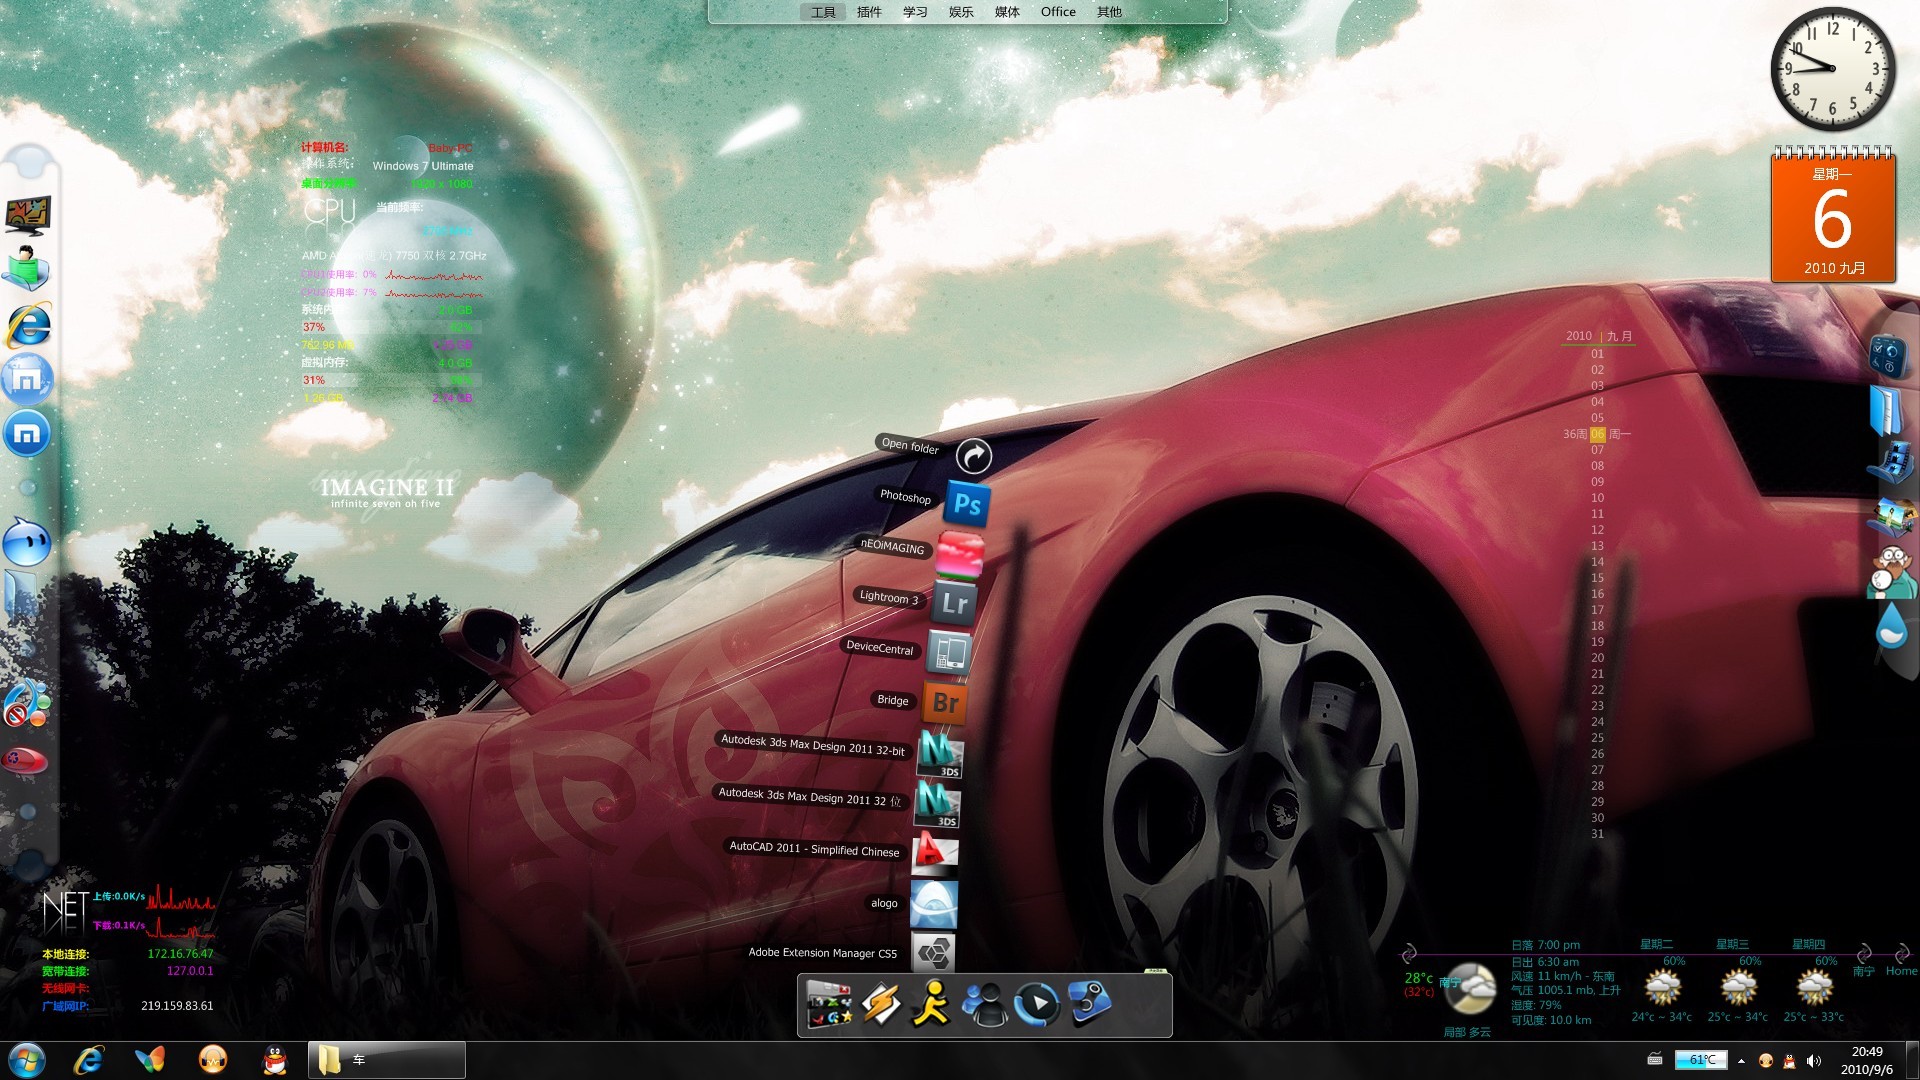Open the blue tag icon in bottom dock
The height and width of the screenshot is (1080, 1920).
[x=1089, y=1003]
